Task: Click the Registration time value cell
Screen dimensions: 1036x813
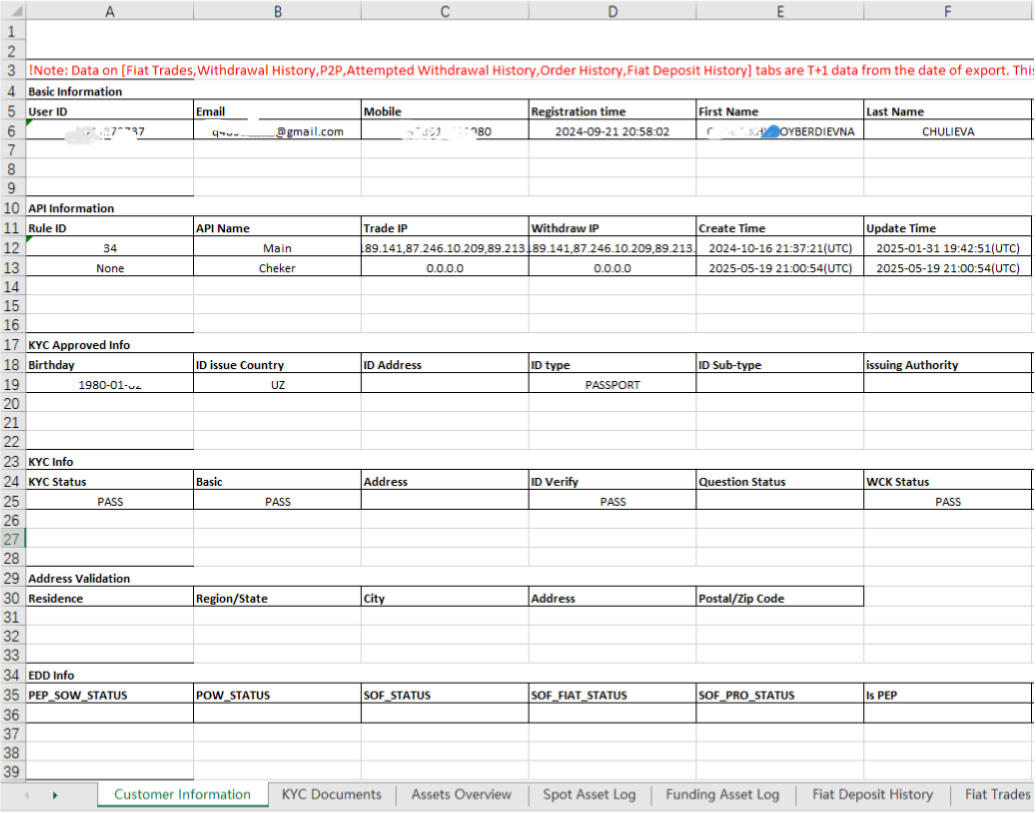Action: [x=612, y=131]
